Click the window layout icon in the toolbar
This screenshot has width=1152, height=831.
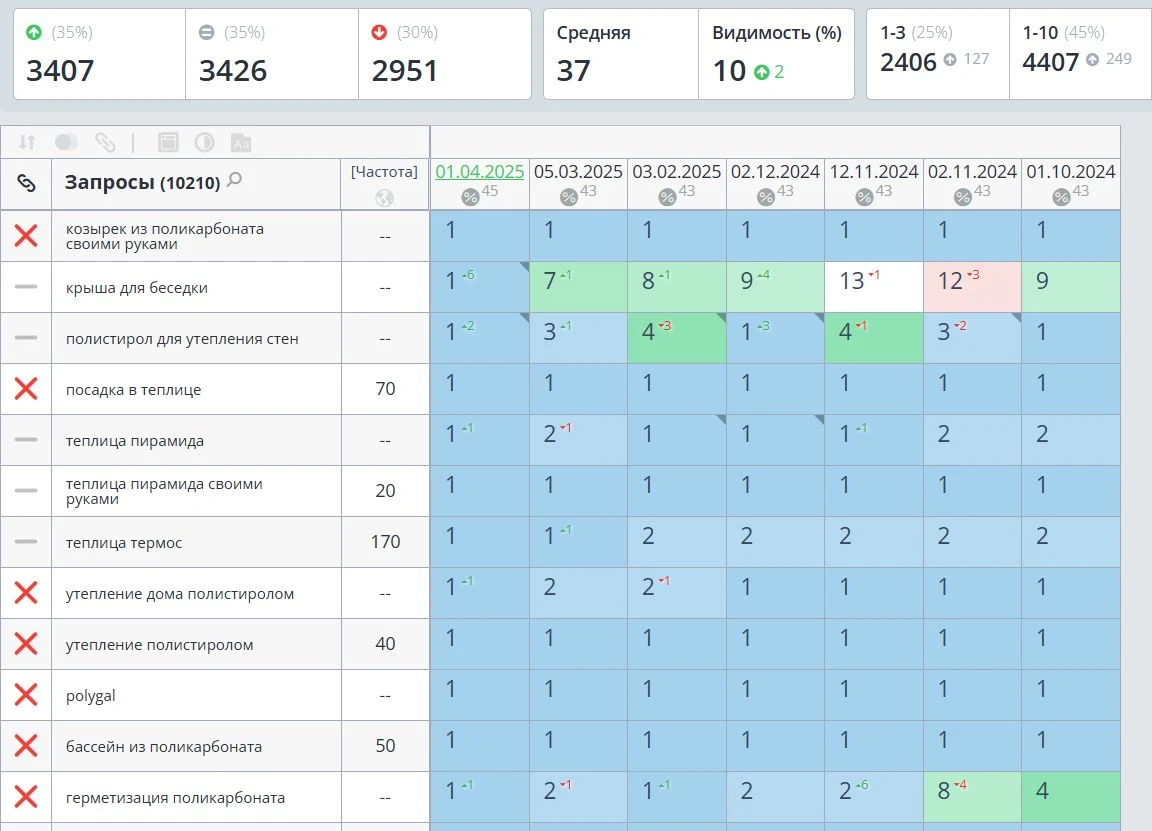tap(168, 142)
